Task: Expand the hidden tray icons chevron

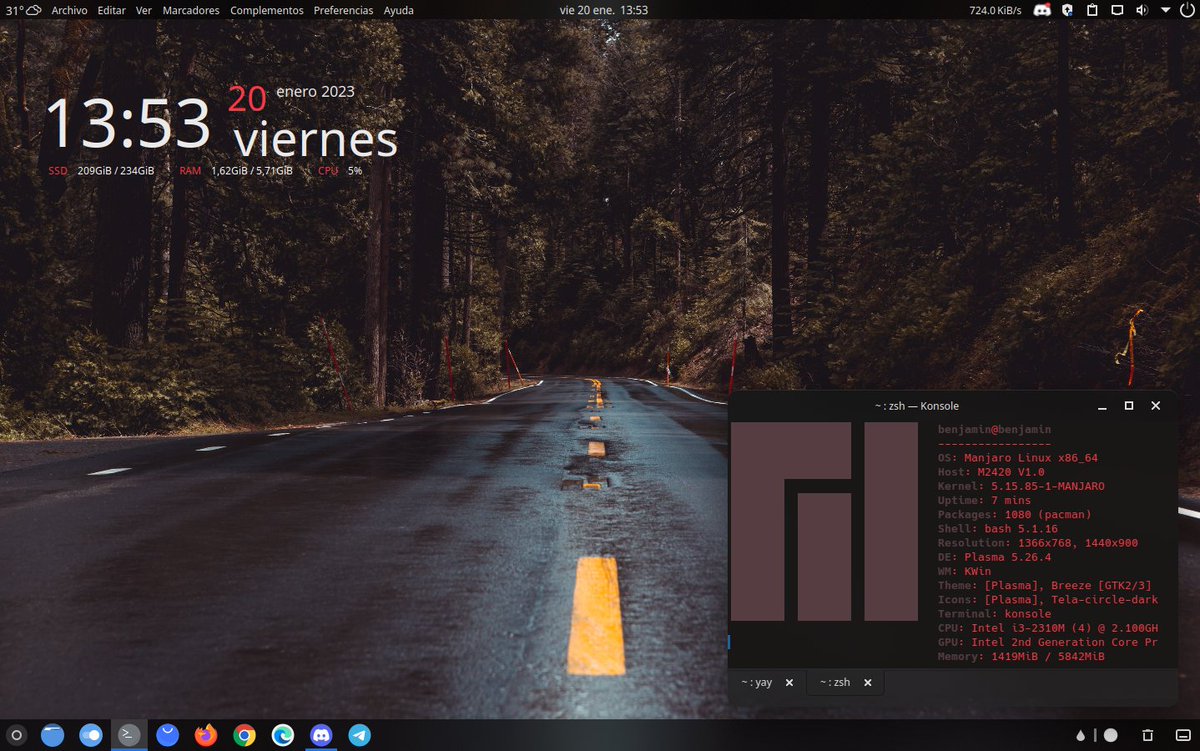Action: coord(1165,10)
